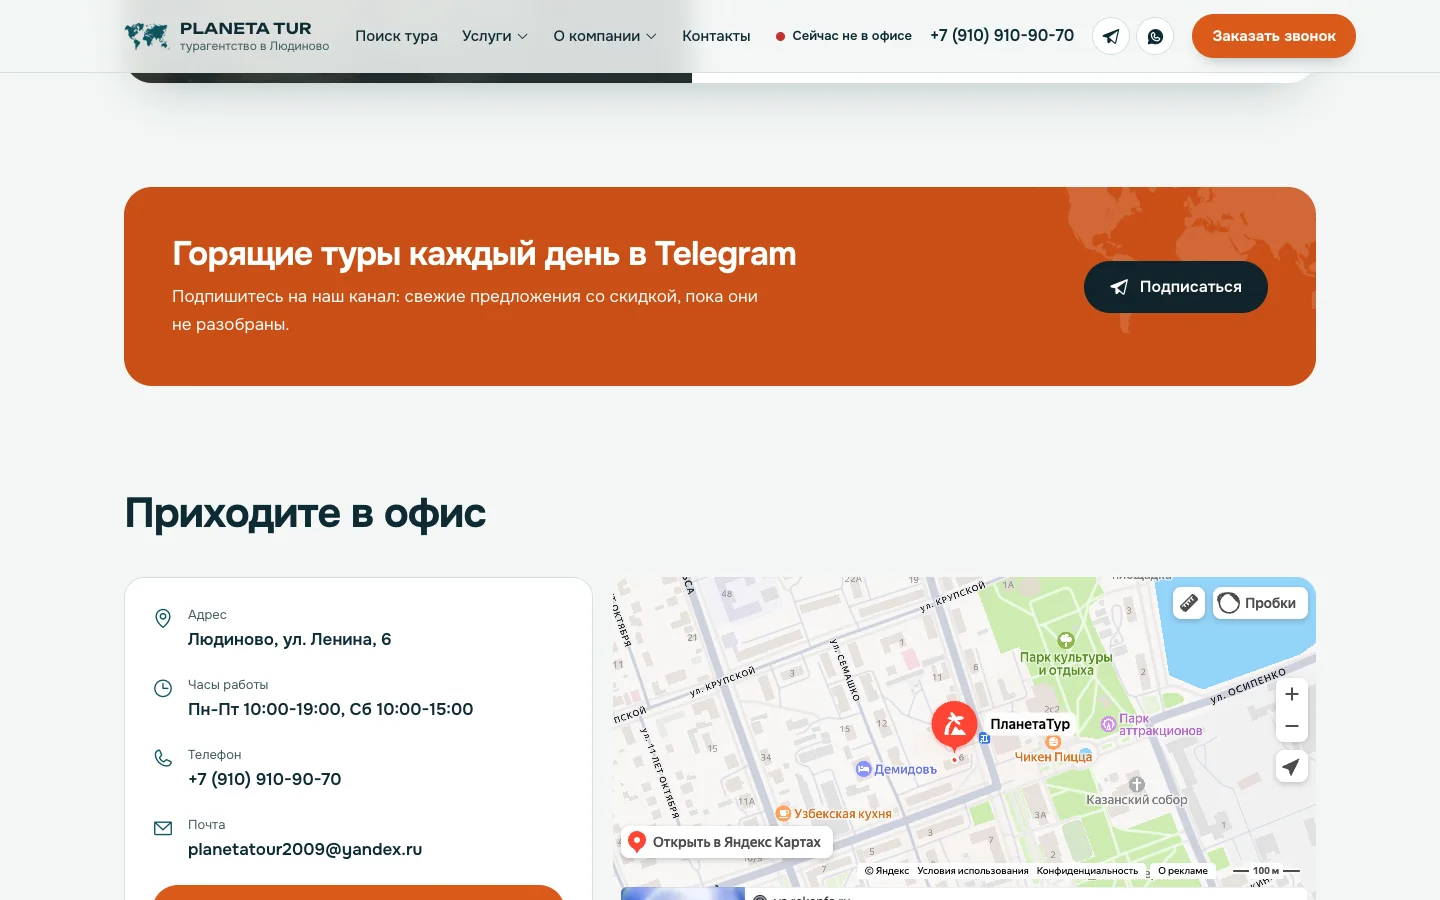1440x900 pixels.
Task: Expand the О компании dropdown menu
Action: coord(605,36)
